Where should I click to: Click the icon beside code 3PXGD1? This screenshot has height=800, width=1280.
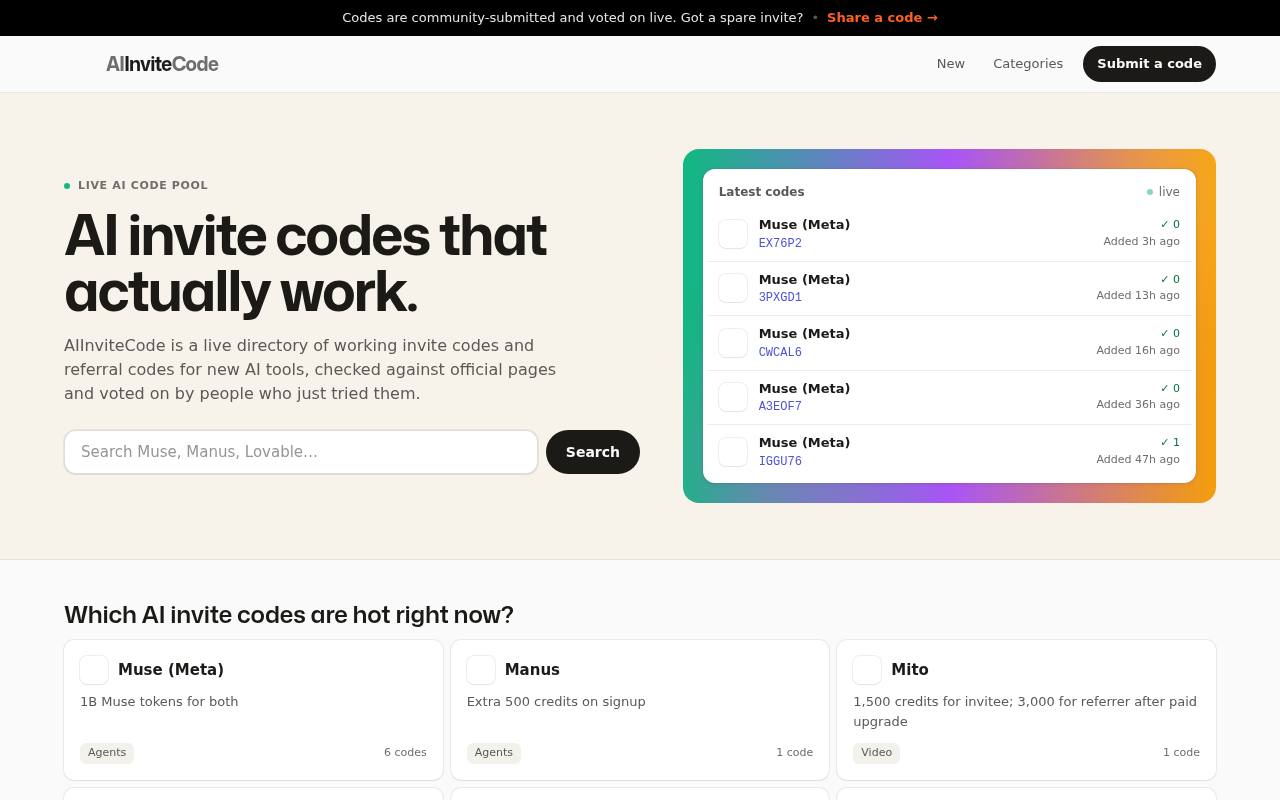(733, 288)
